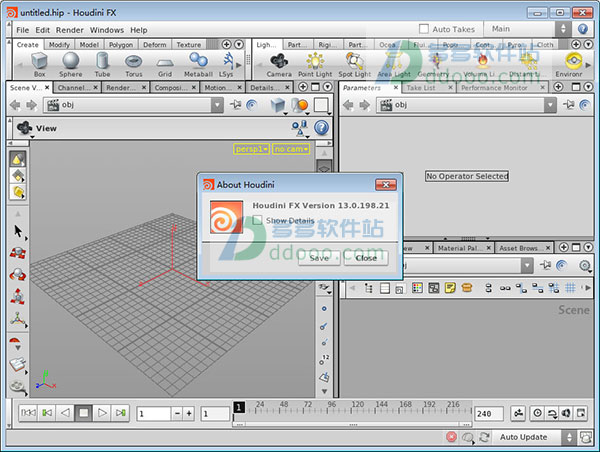
Task: Click Save in About Houdini dialog
Action: [x=319, y=258]
